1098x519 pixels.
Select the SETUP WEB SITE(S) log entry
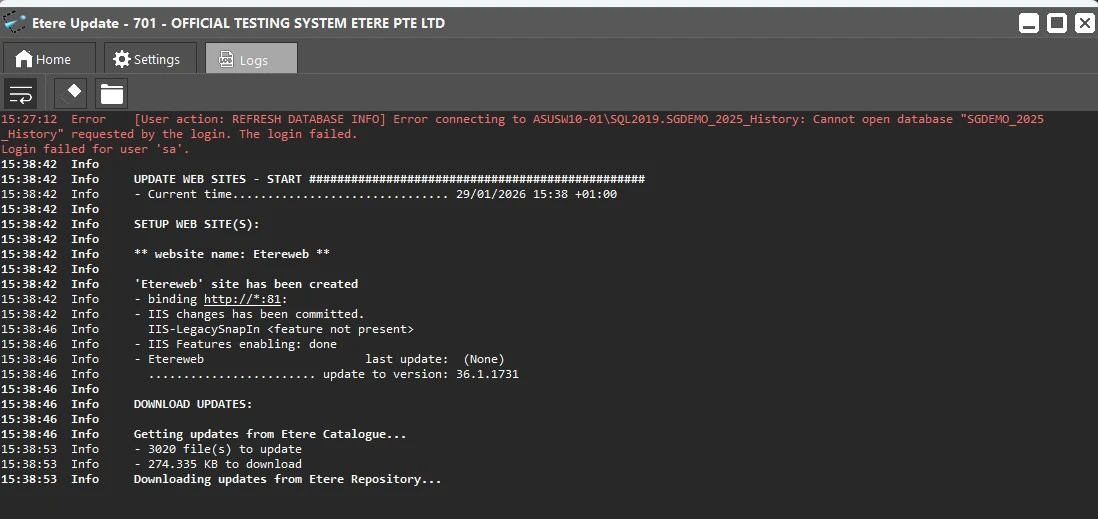[196, 224]
